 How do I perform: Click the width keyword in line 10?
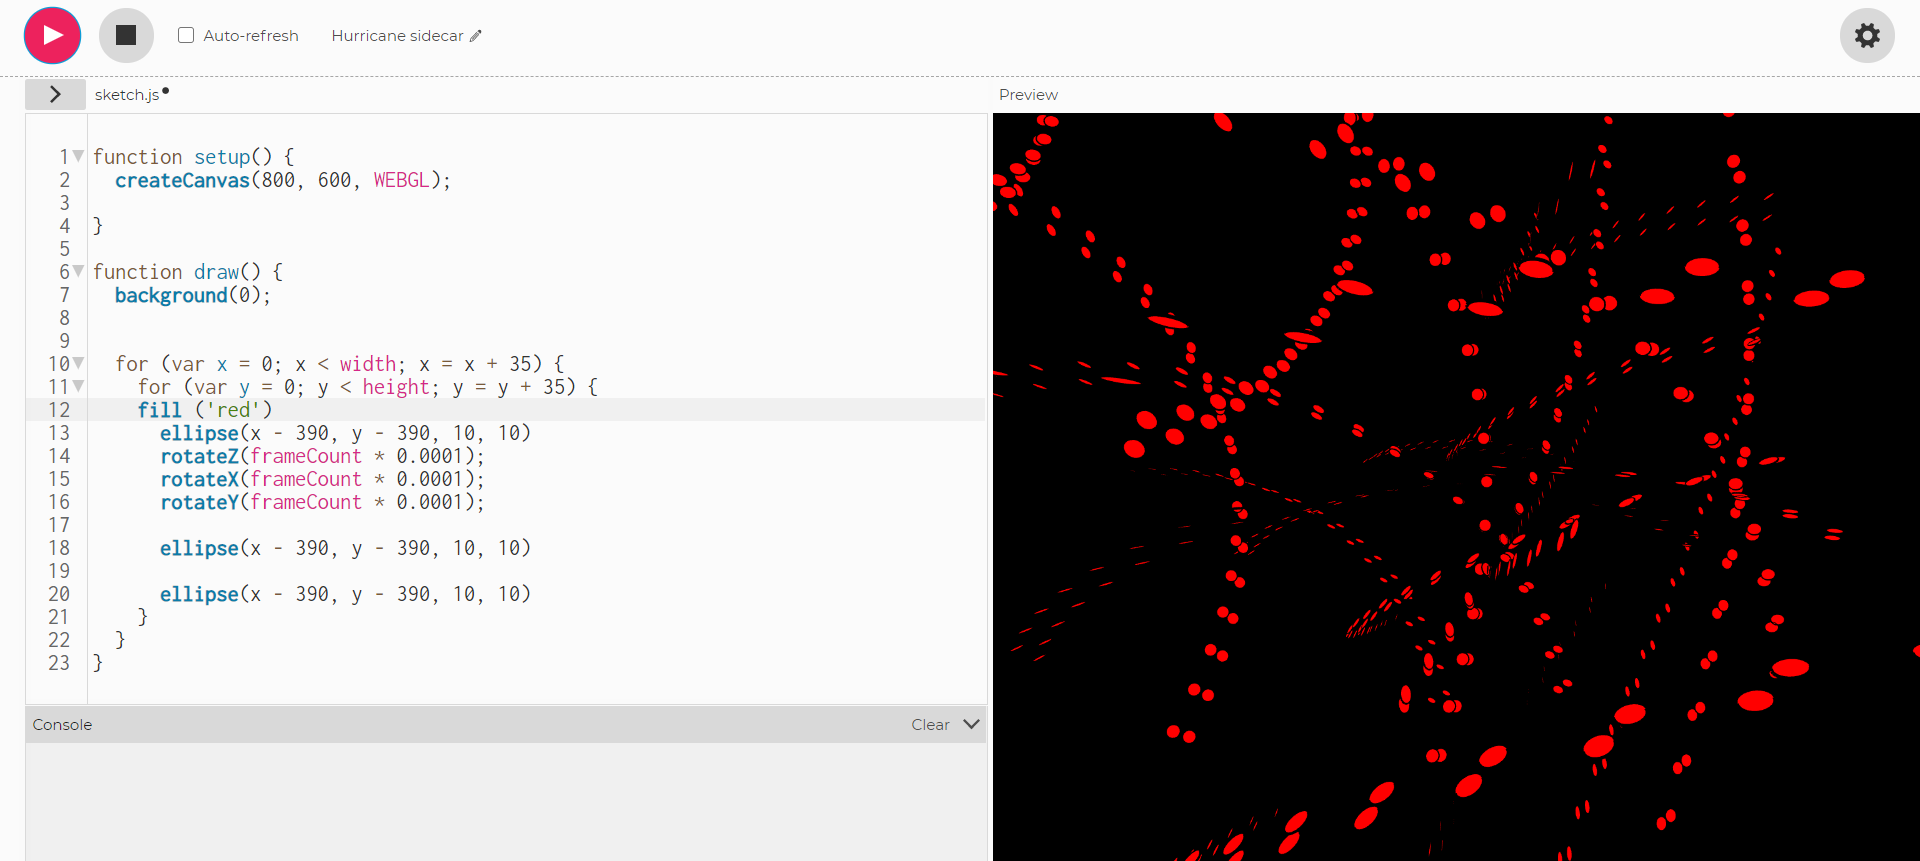pos(367,364)
